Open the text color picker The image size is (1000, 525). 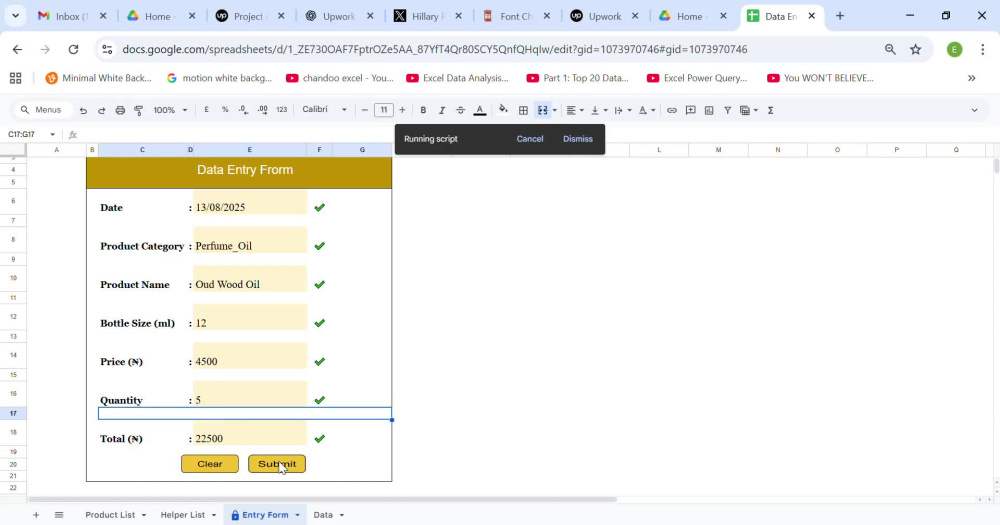click(x=480, y=110)
